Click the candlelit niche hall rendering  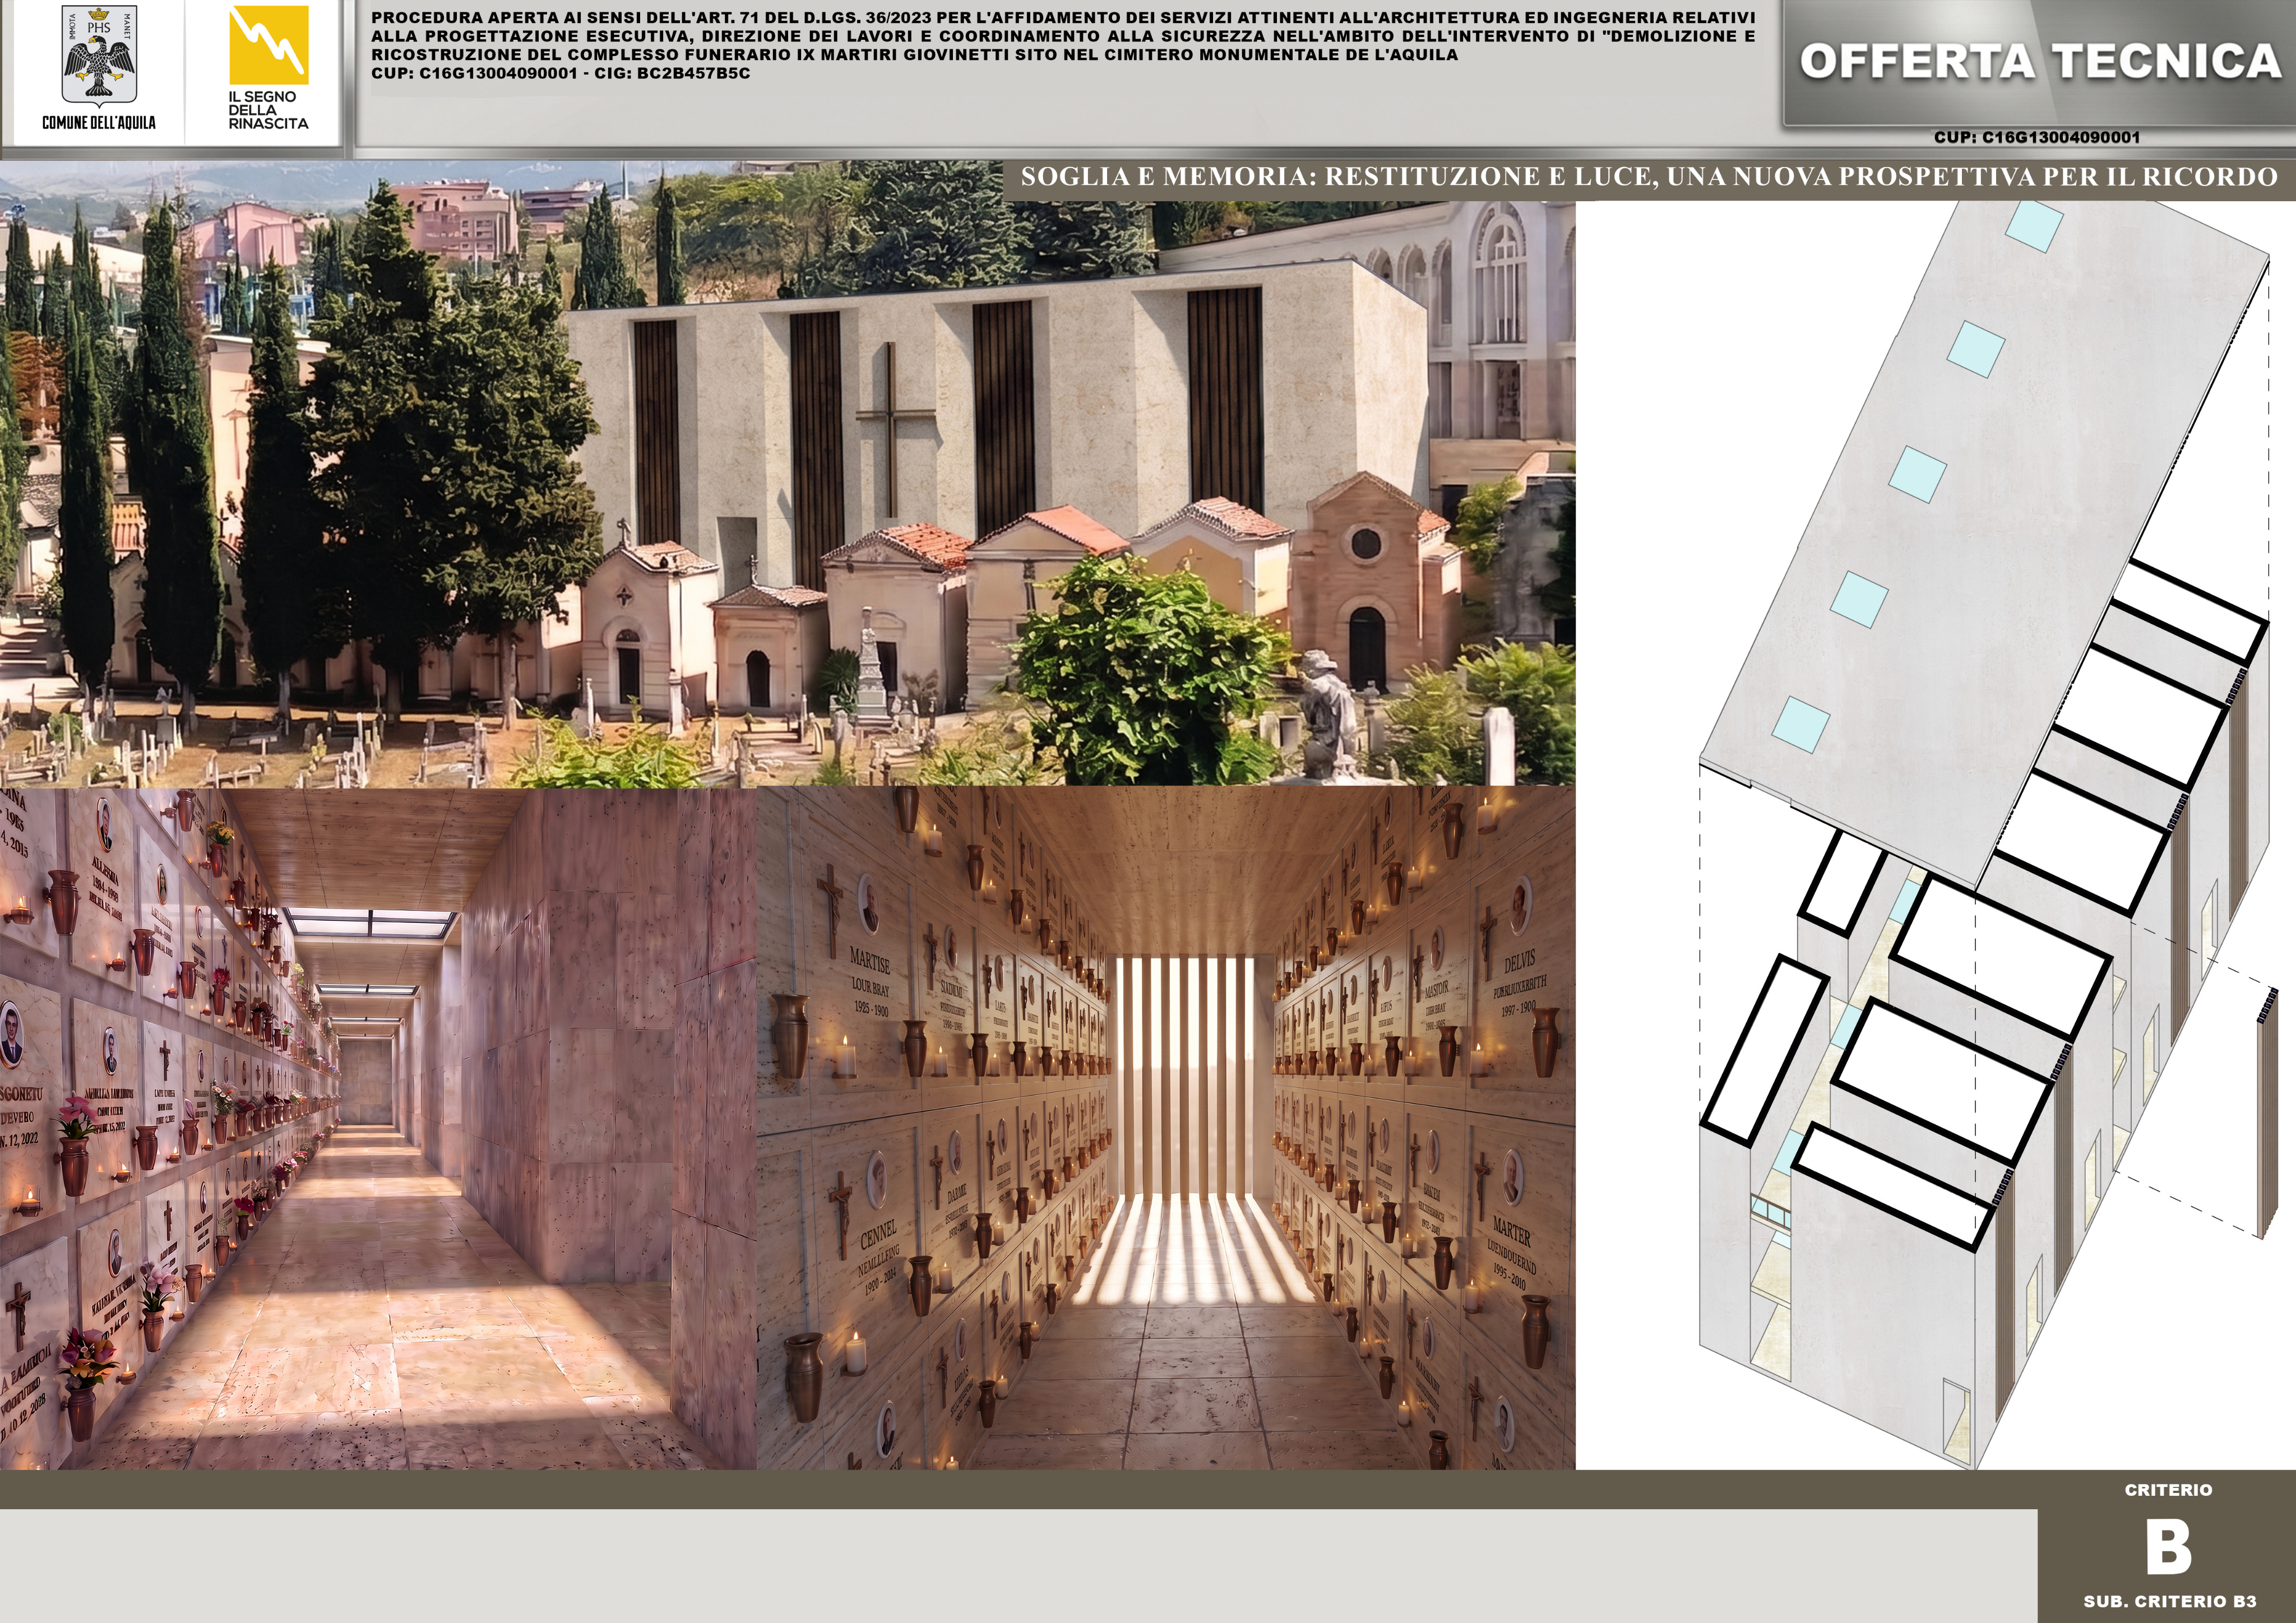[1166, 1128]
